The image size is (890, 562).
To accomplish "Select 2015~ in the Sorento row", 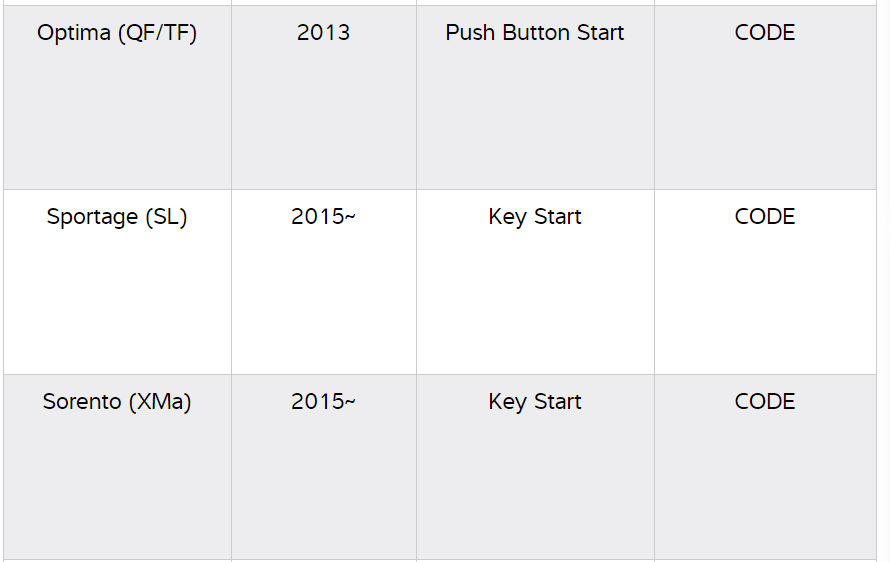I will coord(323,402).
